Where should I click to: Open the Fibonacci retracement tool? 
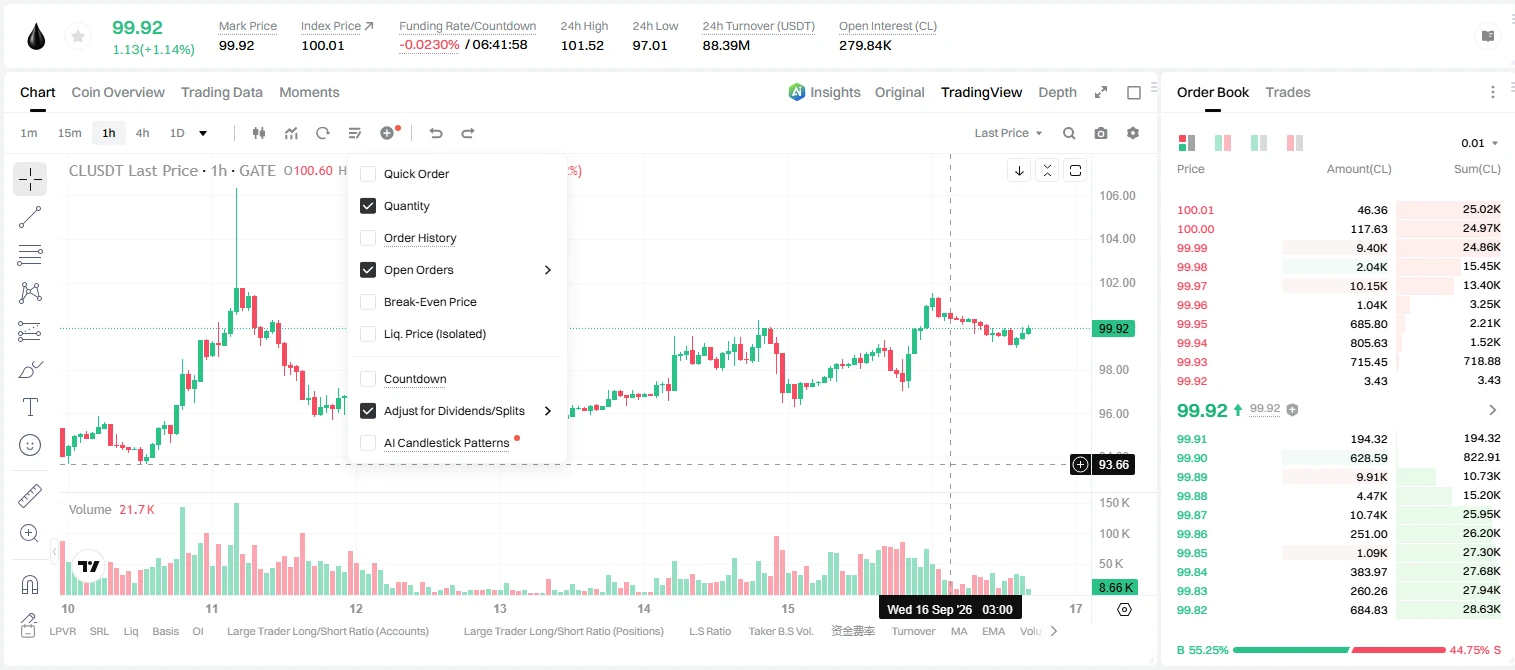click(x=30, y=255)
